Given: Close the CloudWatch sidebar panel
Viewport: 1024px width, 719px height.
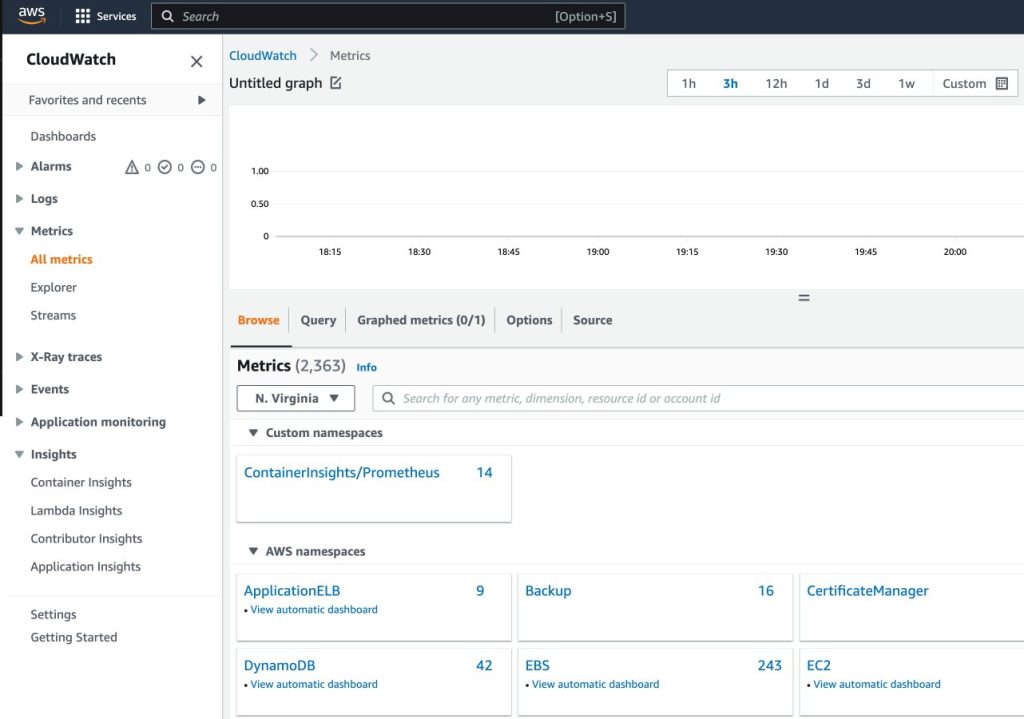Looking at the screenshot, I should [196, 61].
